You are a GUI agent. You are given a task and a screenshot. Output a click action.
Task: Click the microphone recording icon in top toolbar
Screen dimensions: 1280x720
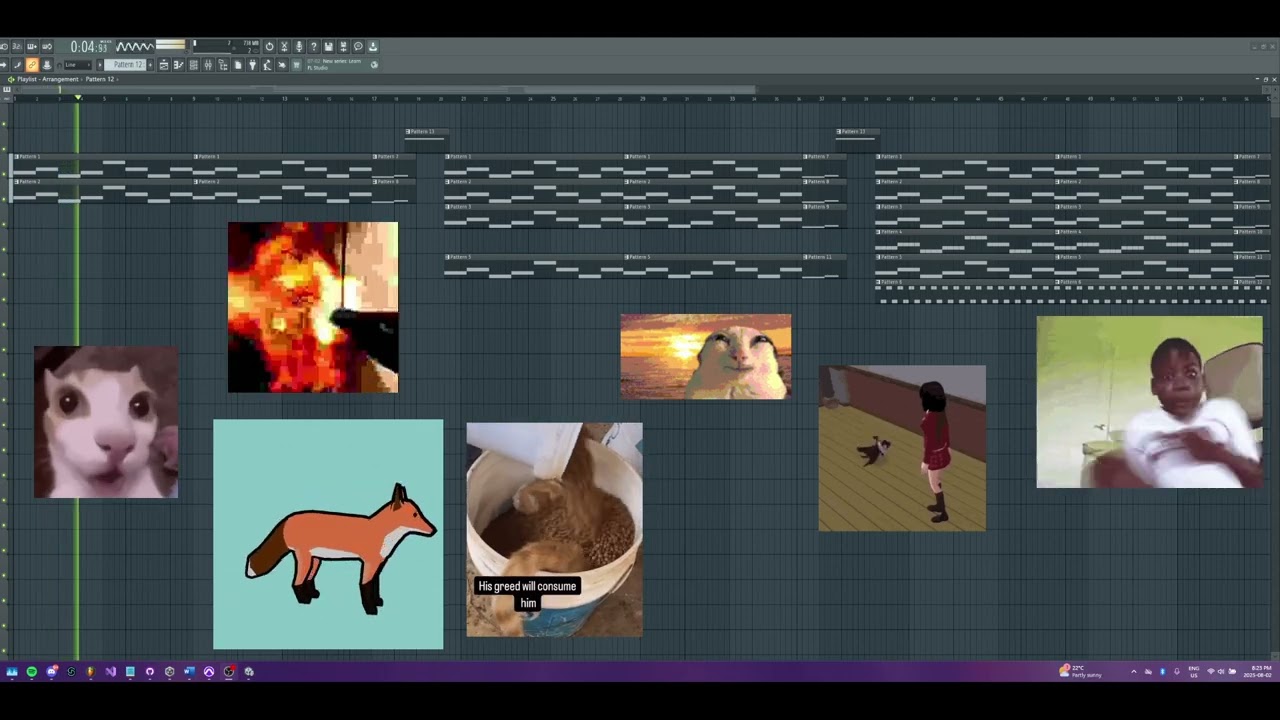pyautogui.click(x=299, y=47)
